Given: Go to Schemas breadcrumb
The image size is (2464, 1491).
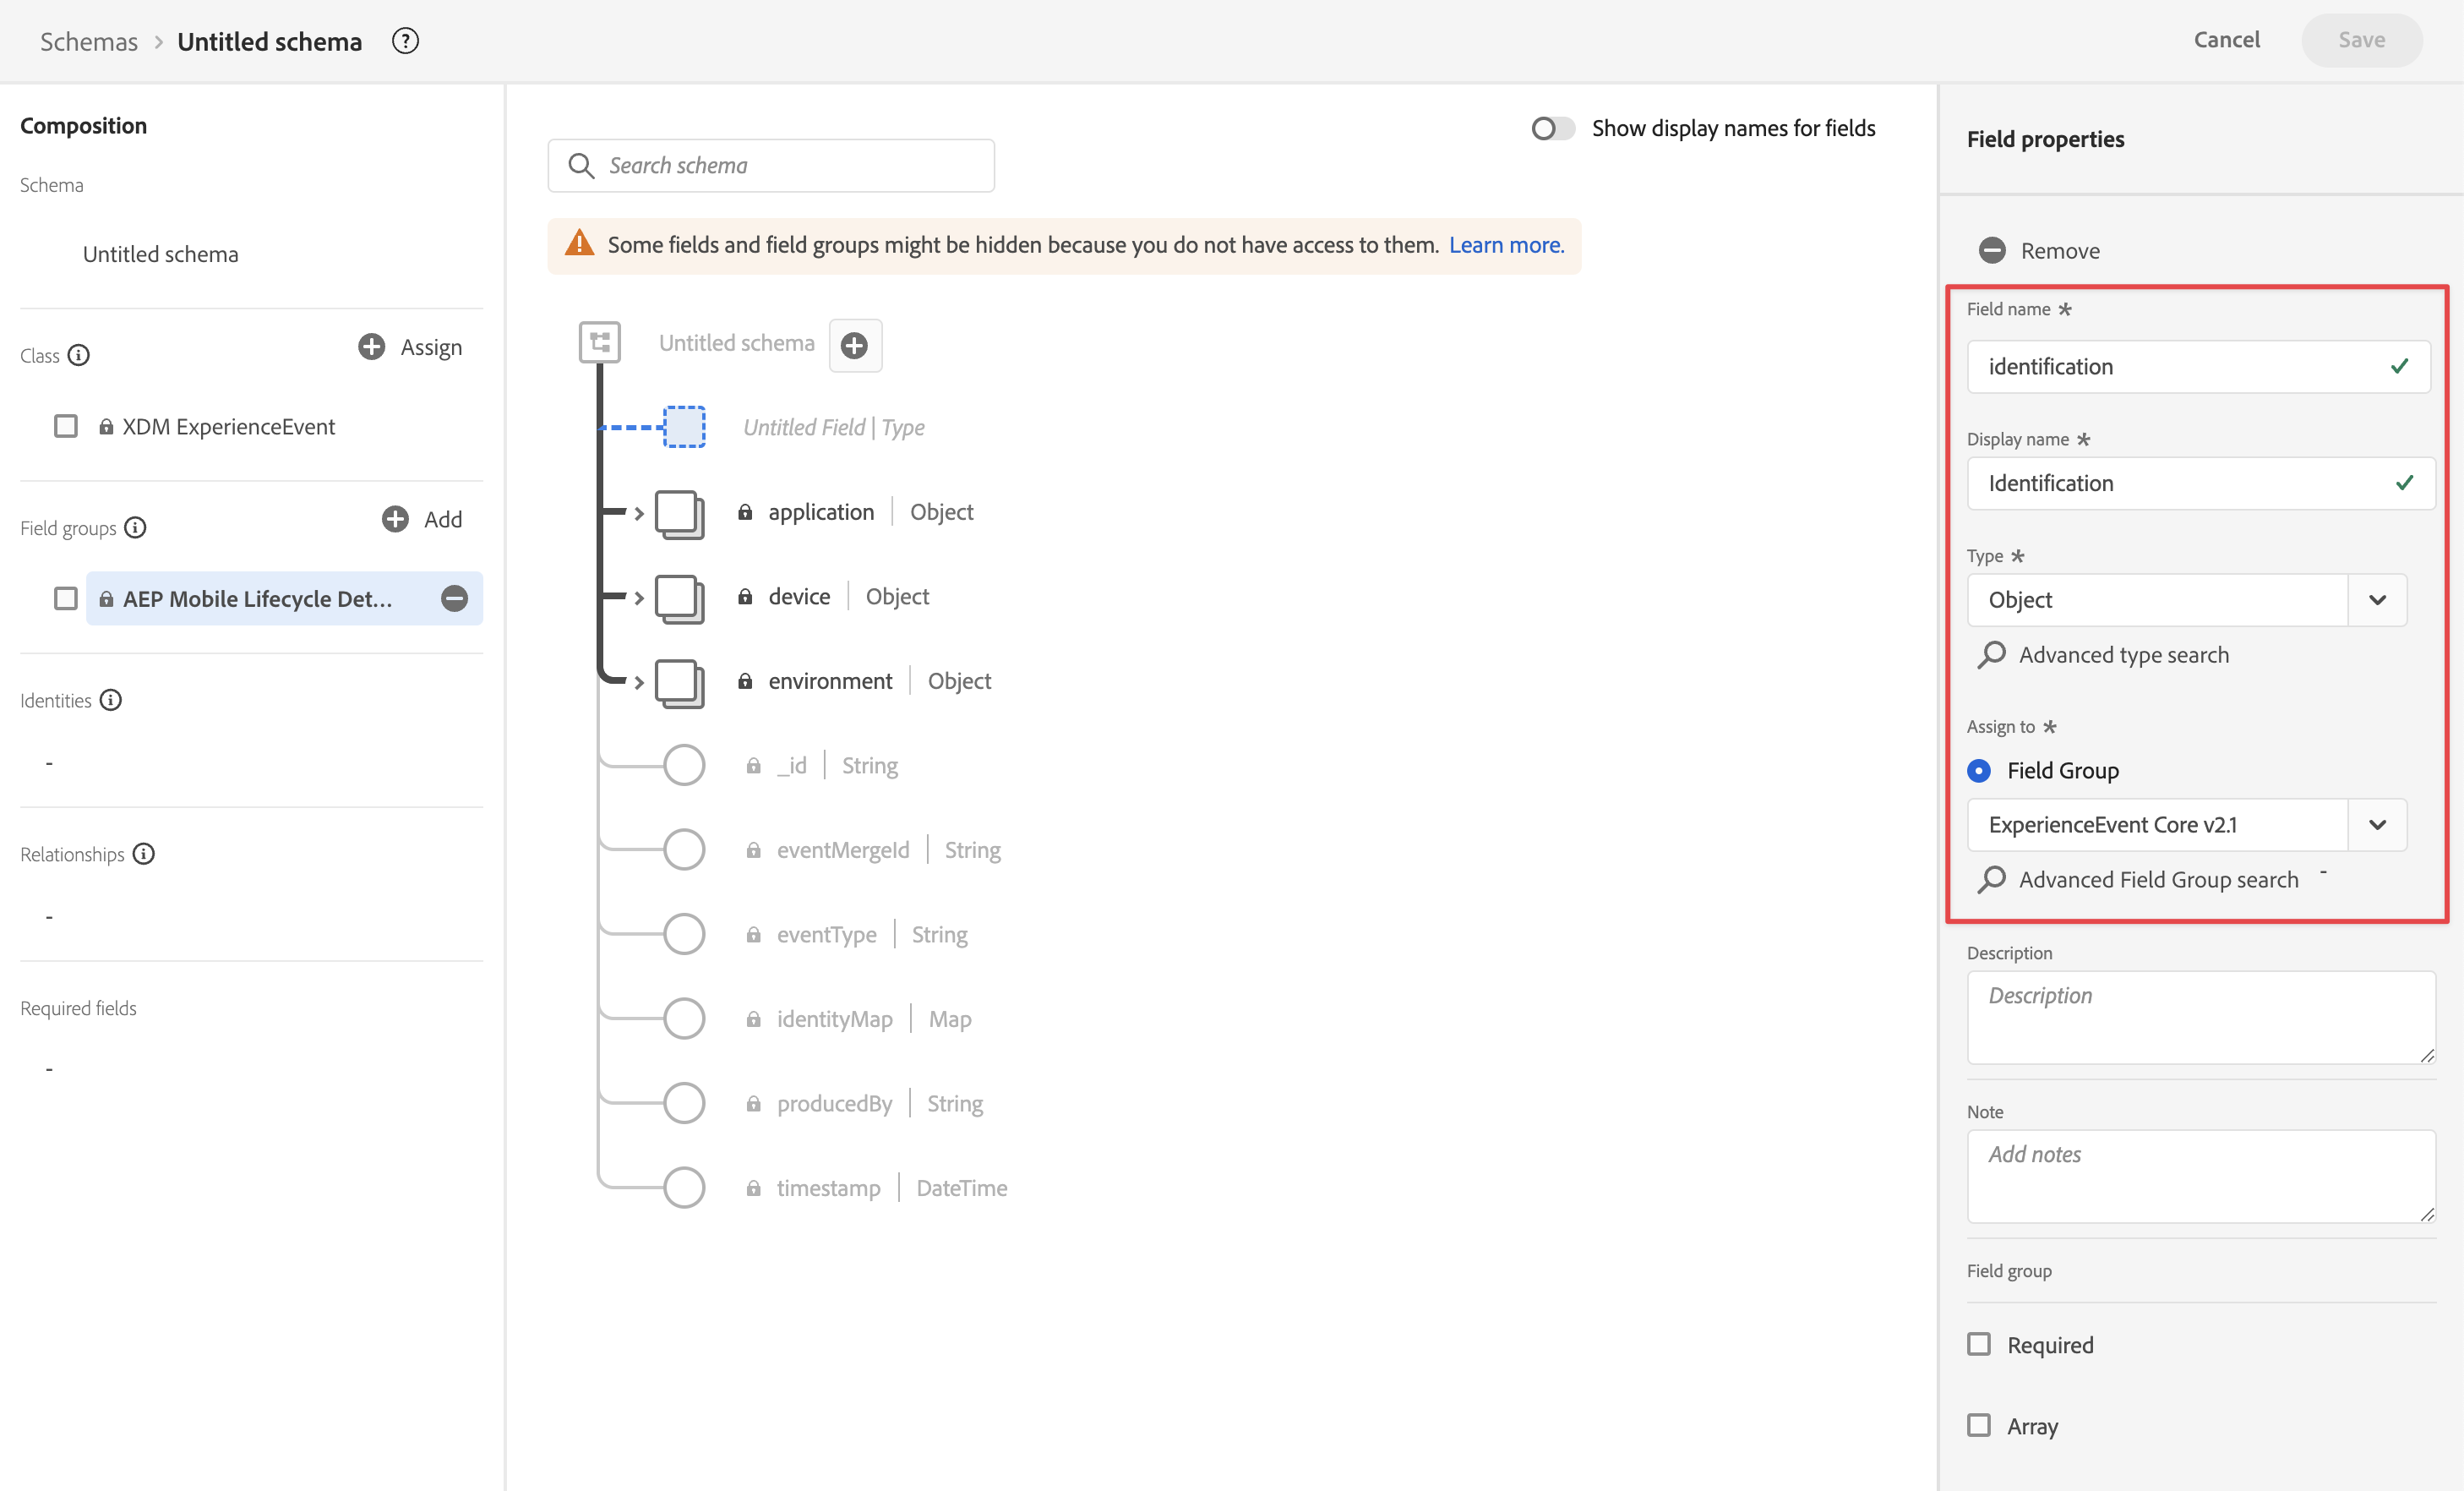Looking at the screenshot, I should 89,41.
